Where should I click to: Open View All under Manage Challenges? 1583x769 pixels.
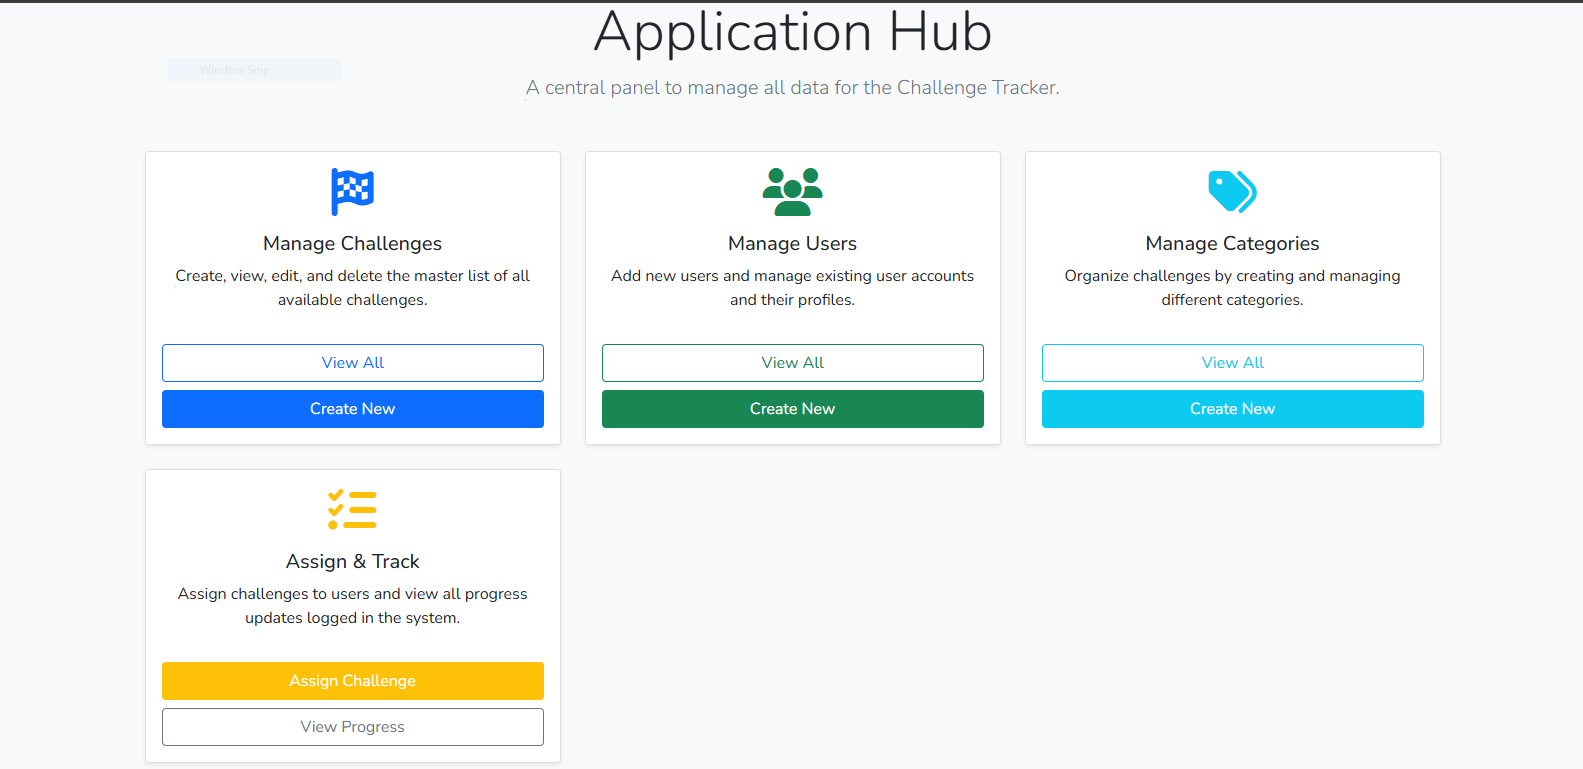click(x=352, y=363)
